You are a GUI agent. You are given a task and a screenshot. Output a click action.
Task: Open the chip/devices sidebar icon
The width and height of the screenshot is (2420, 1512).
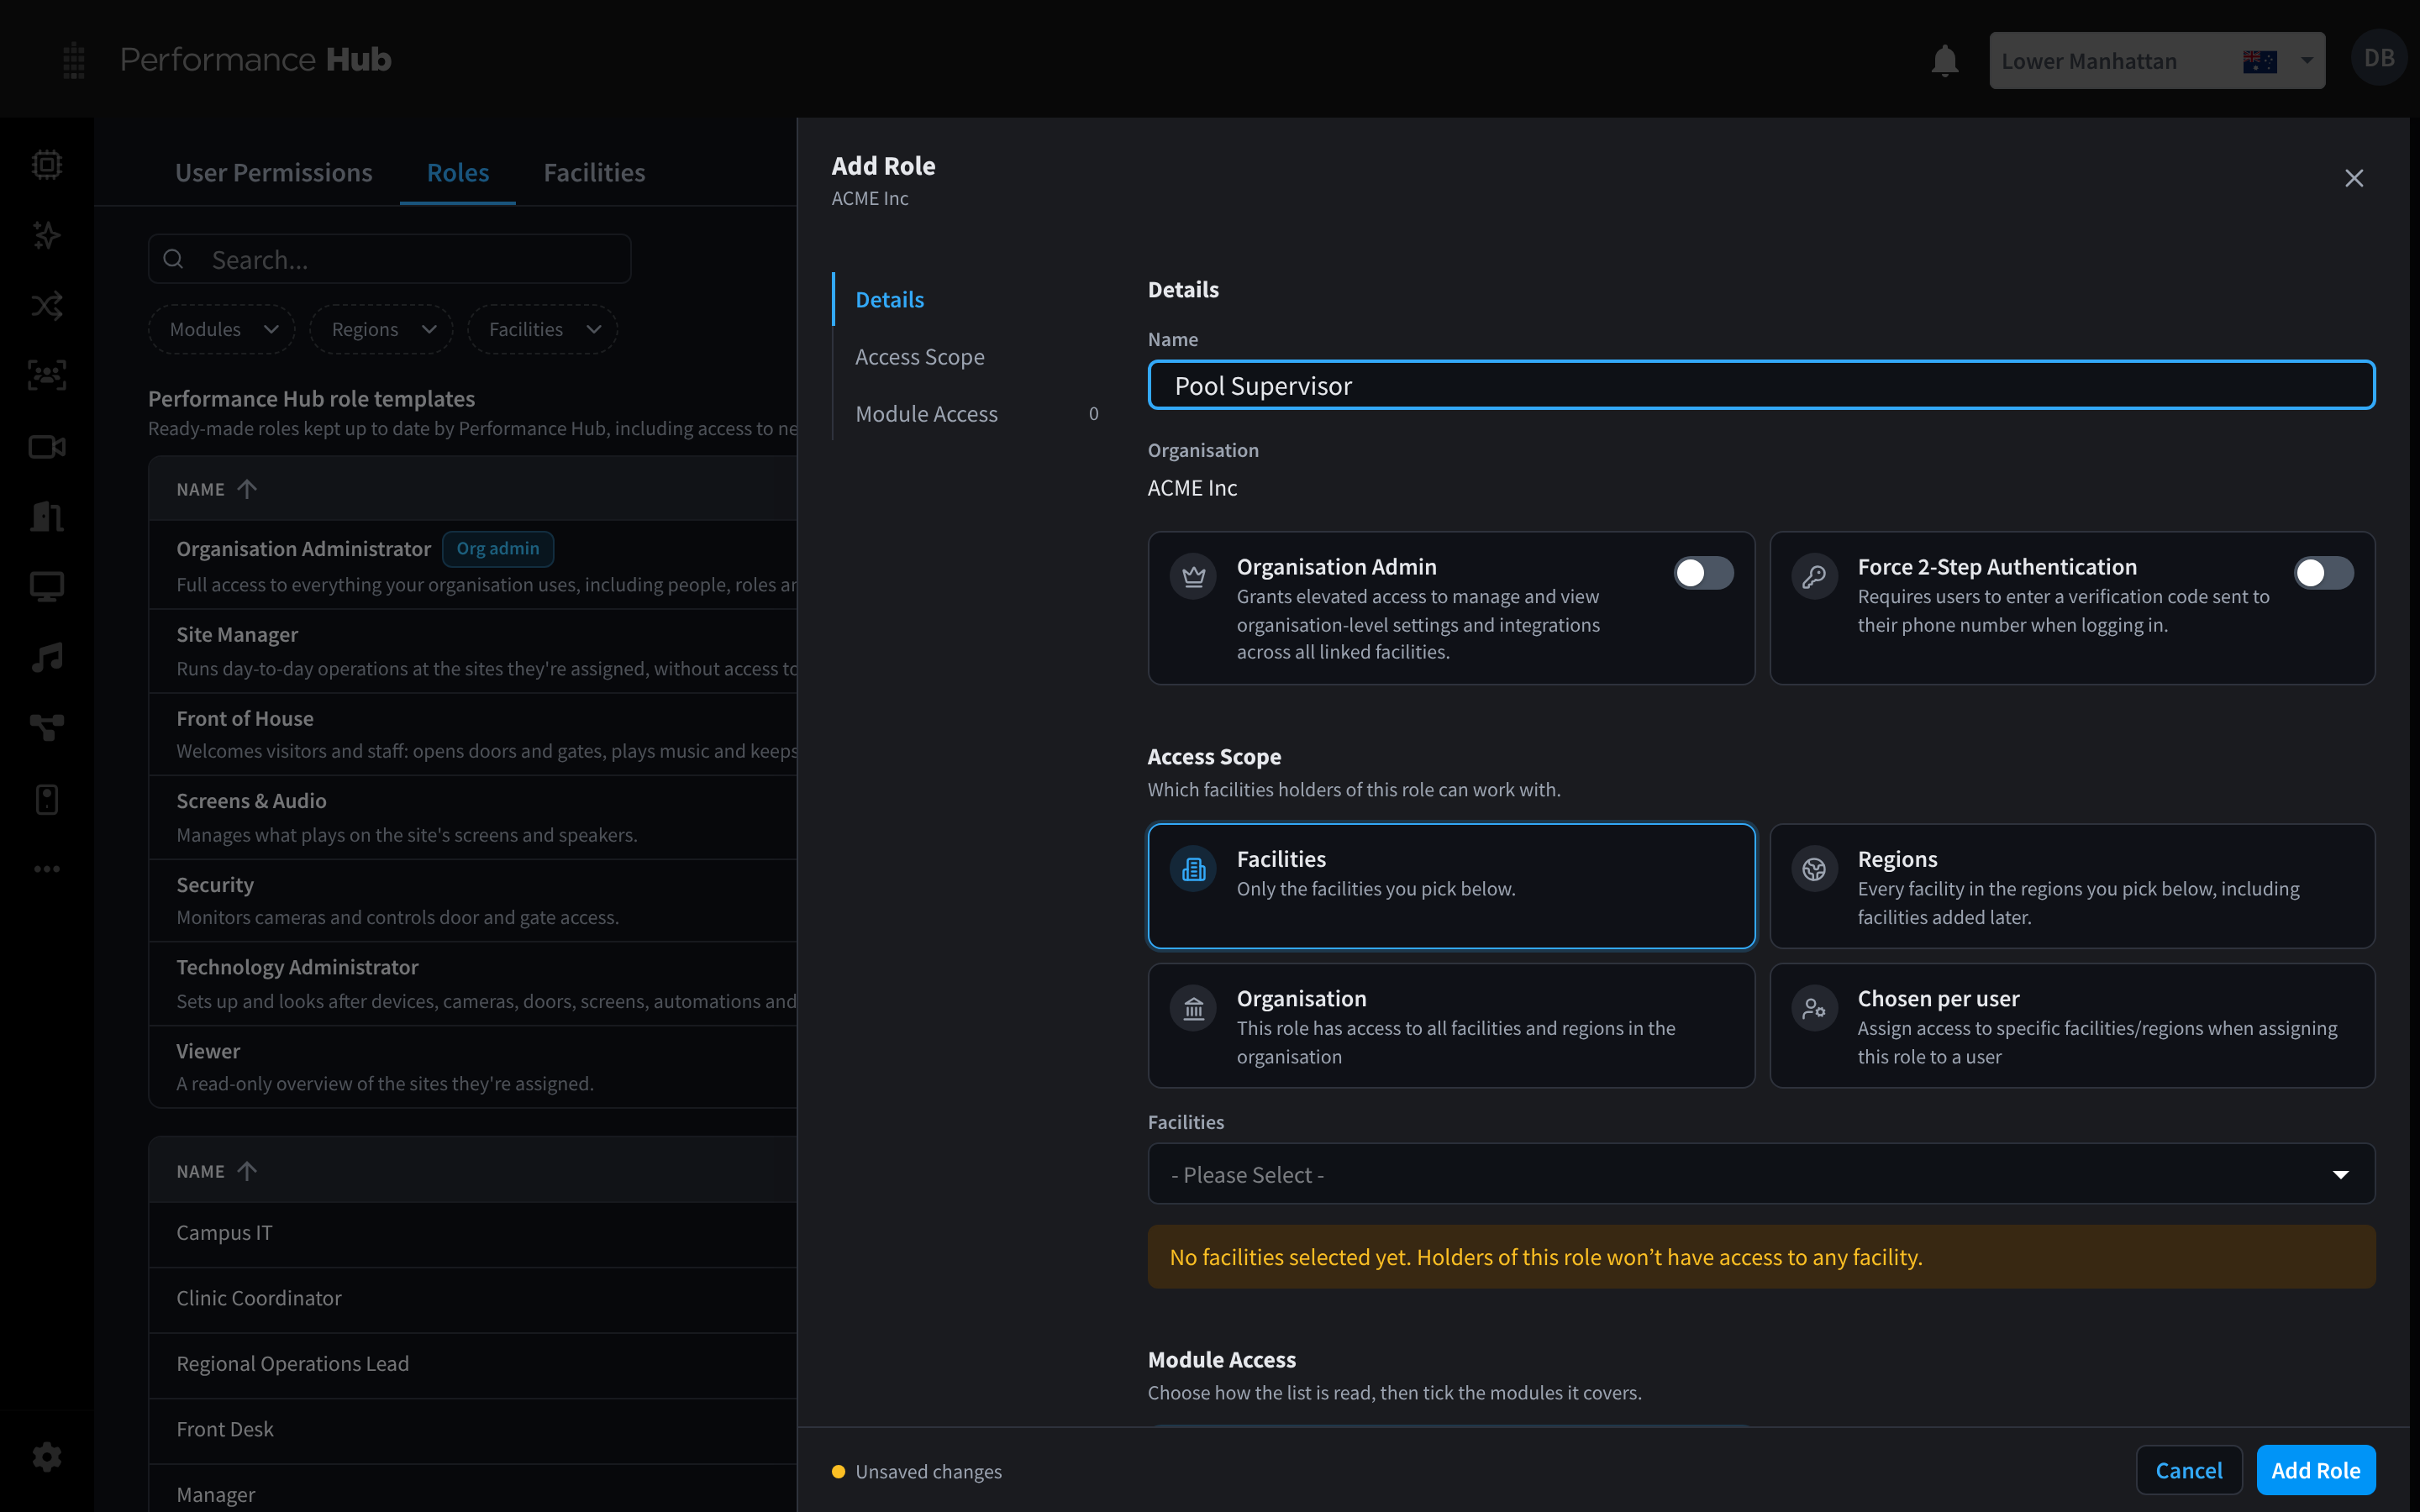point(47,164)
